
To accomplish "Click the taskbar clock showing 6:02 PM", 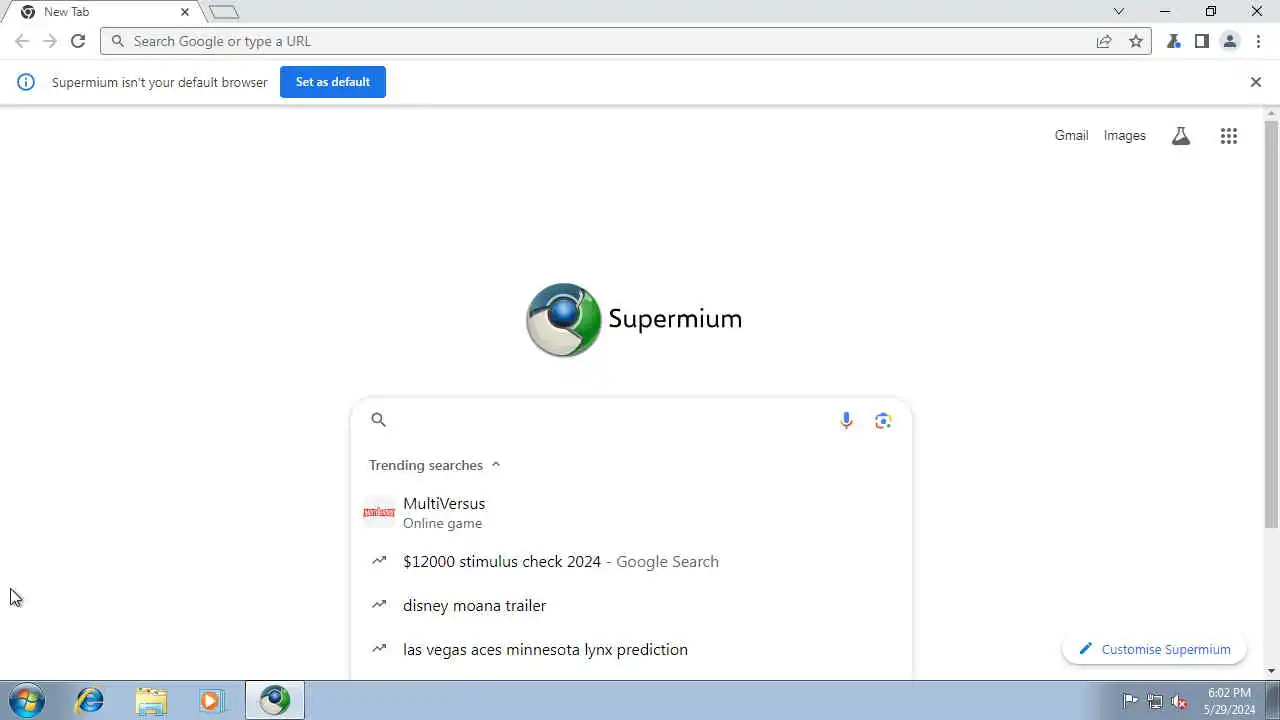I will click(1230, 701).
